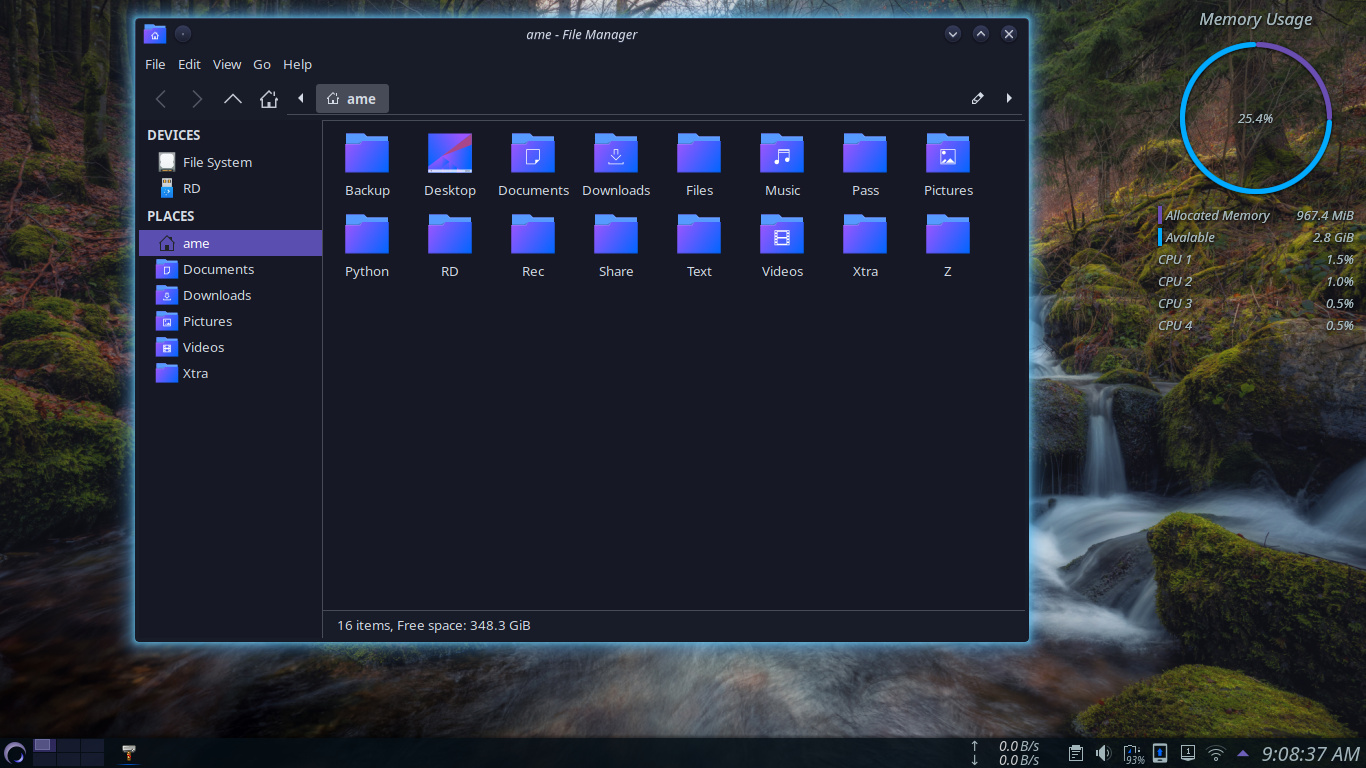Expand hidden tray icons with purple arrow
Image resolution: width=1366 pixels, height=768 pixels.
1243,753
